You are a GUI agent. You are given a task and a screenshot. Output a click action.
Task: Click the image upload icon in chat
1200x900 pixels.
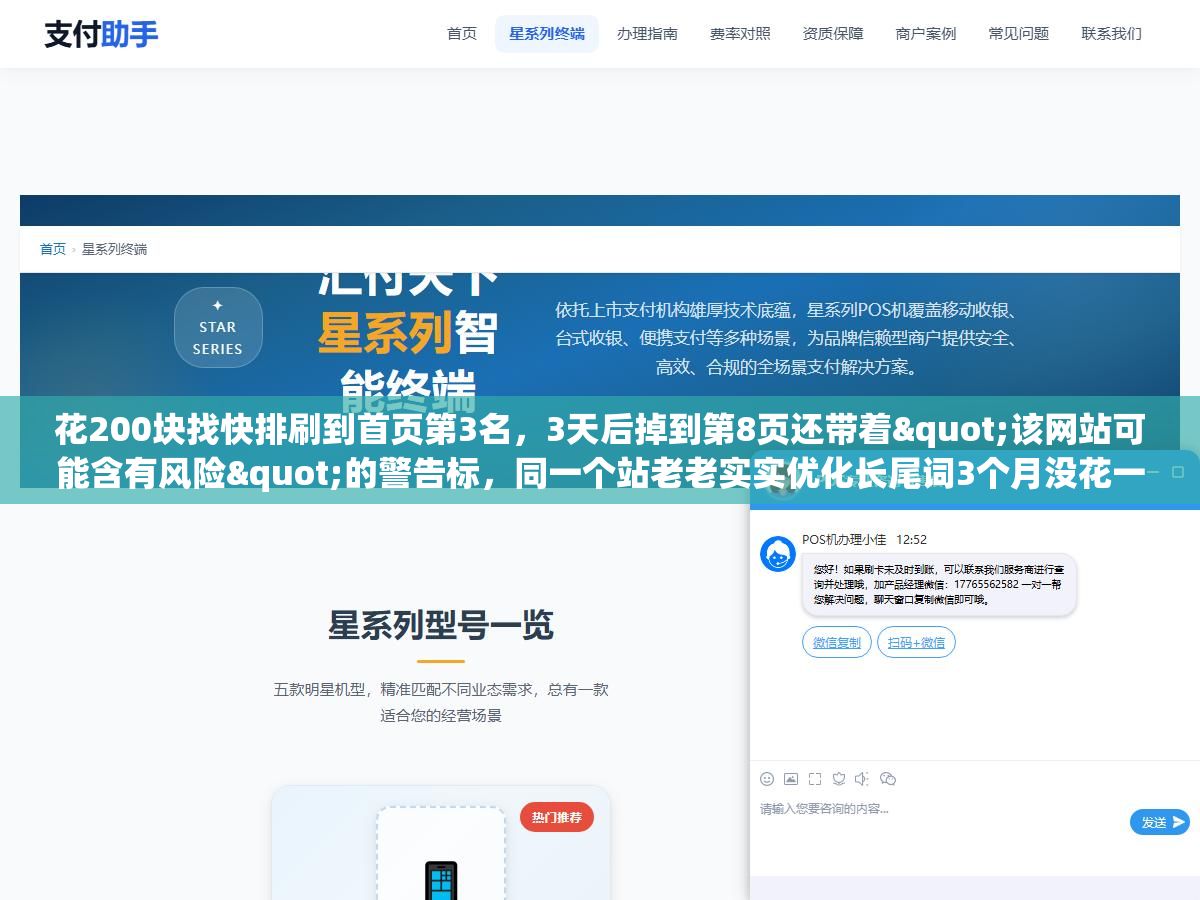tap(791, 779)
